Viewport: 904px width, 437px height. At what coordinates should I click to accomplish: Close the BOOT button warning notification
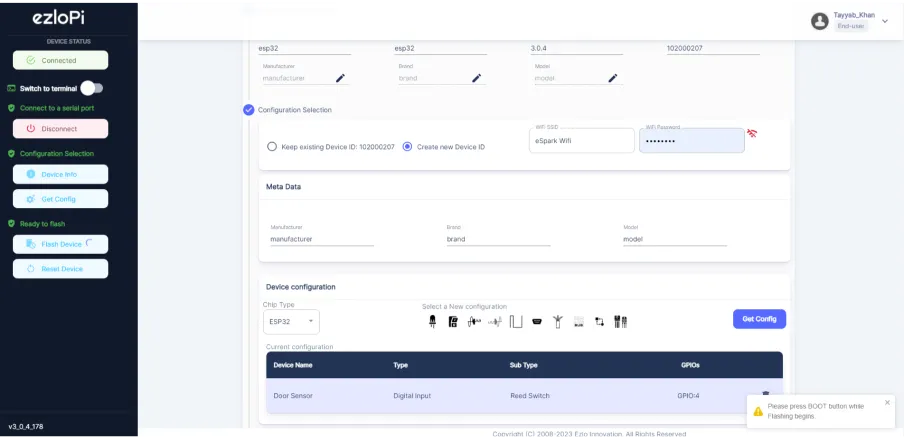click(887, 402)
